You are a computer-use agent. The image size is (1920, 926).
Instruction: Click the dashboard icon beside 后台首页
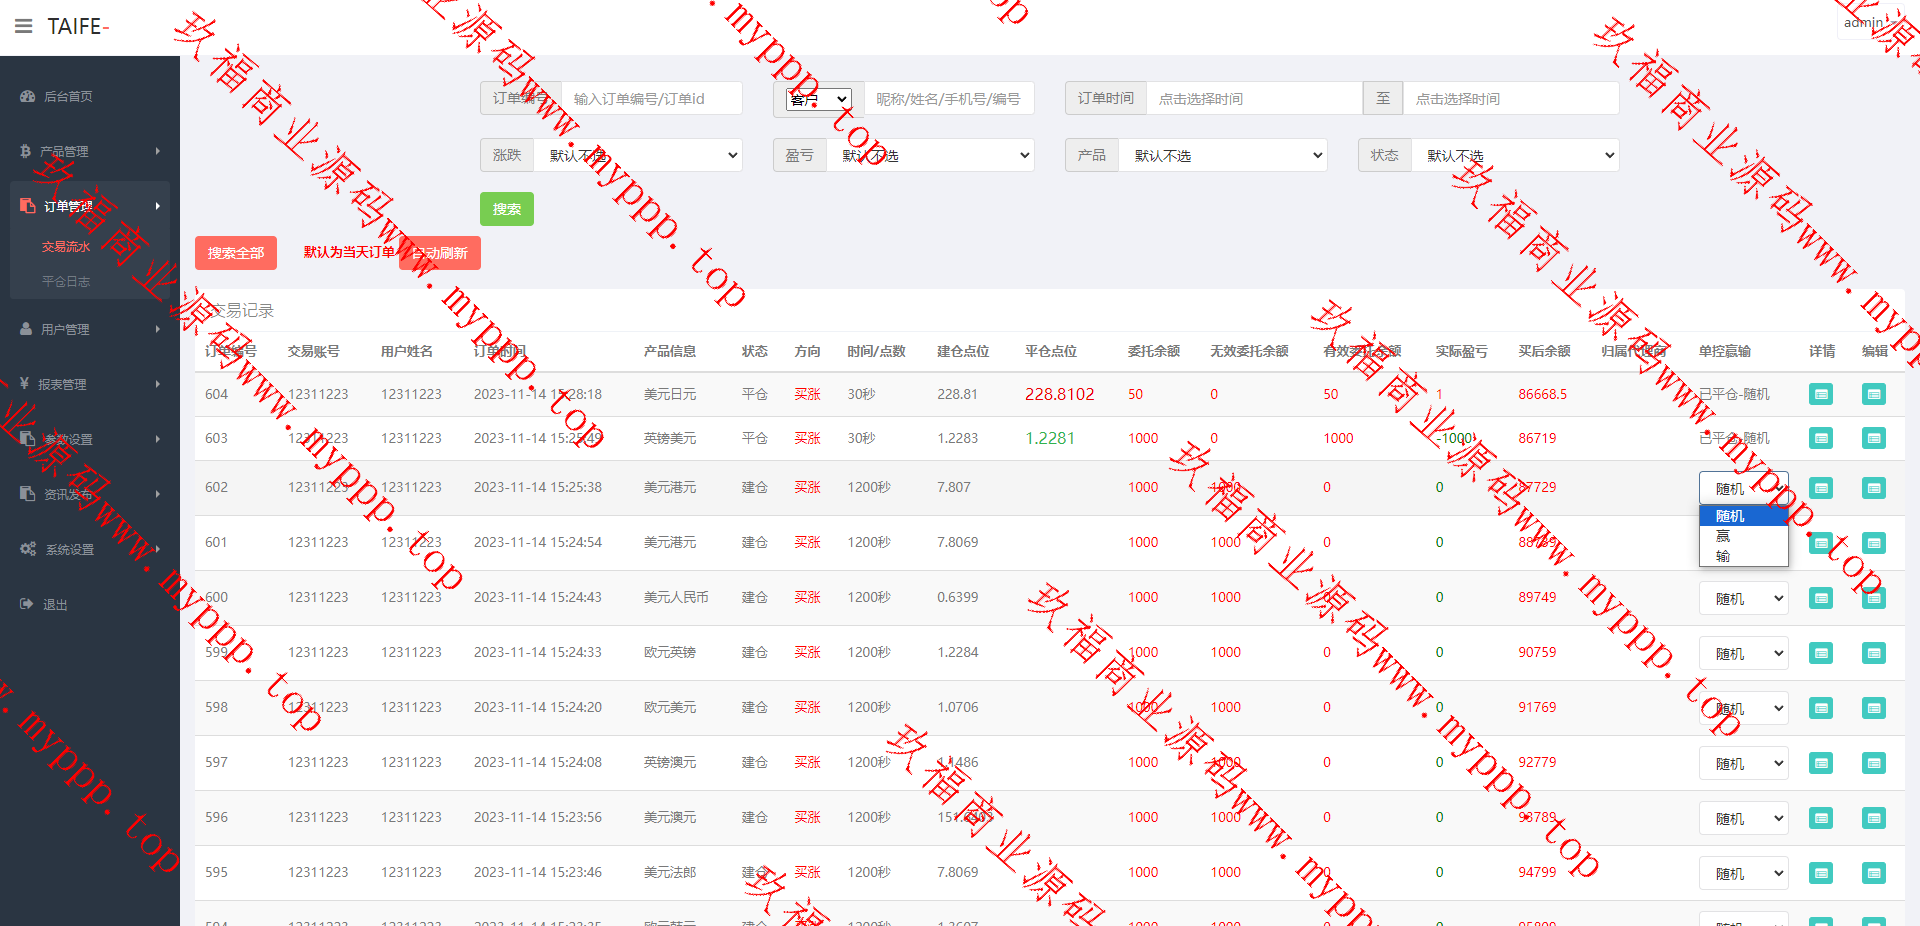27,96
